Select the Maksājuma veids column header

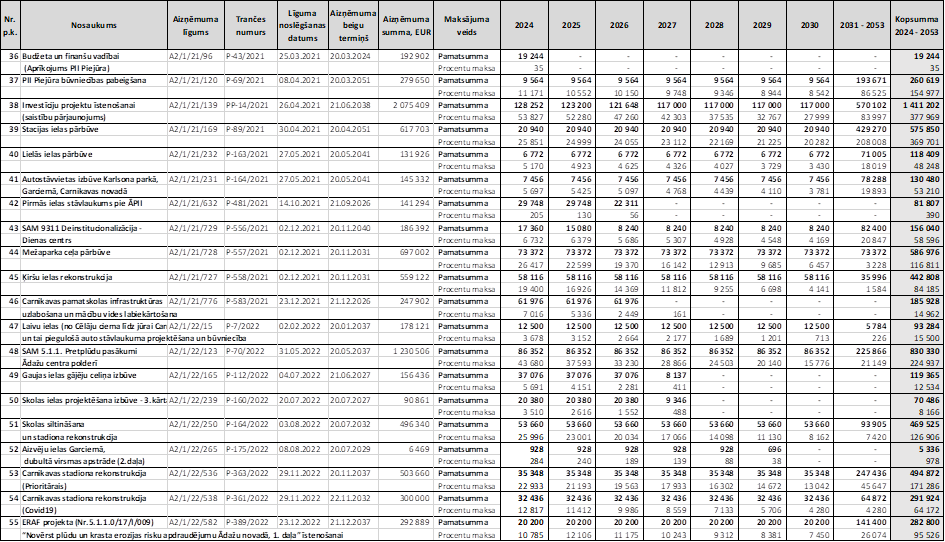[466, 22]
